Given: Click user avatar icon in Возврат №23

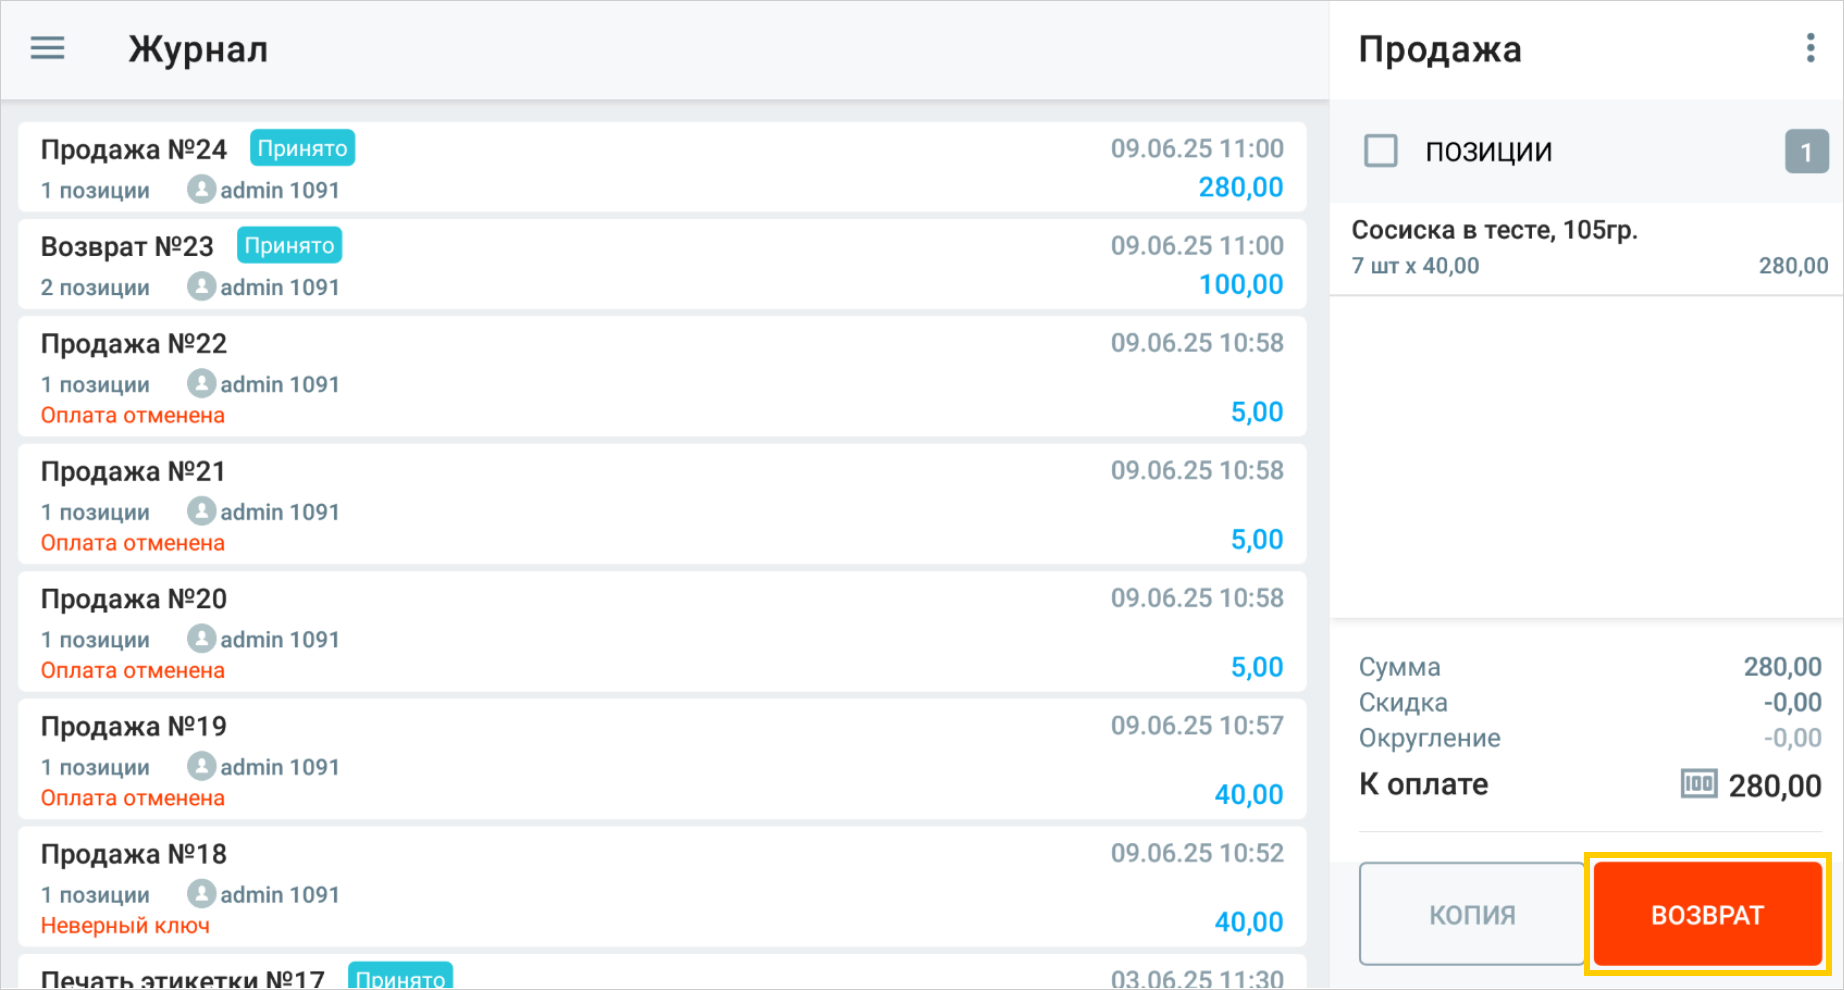Looking at the screenshot, I should (x=201, y=286).
